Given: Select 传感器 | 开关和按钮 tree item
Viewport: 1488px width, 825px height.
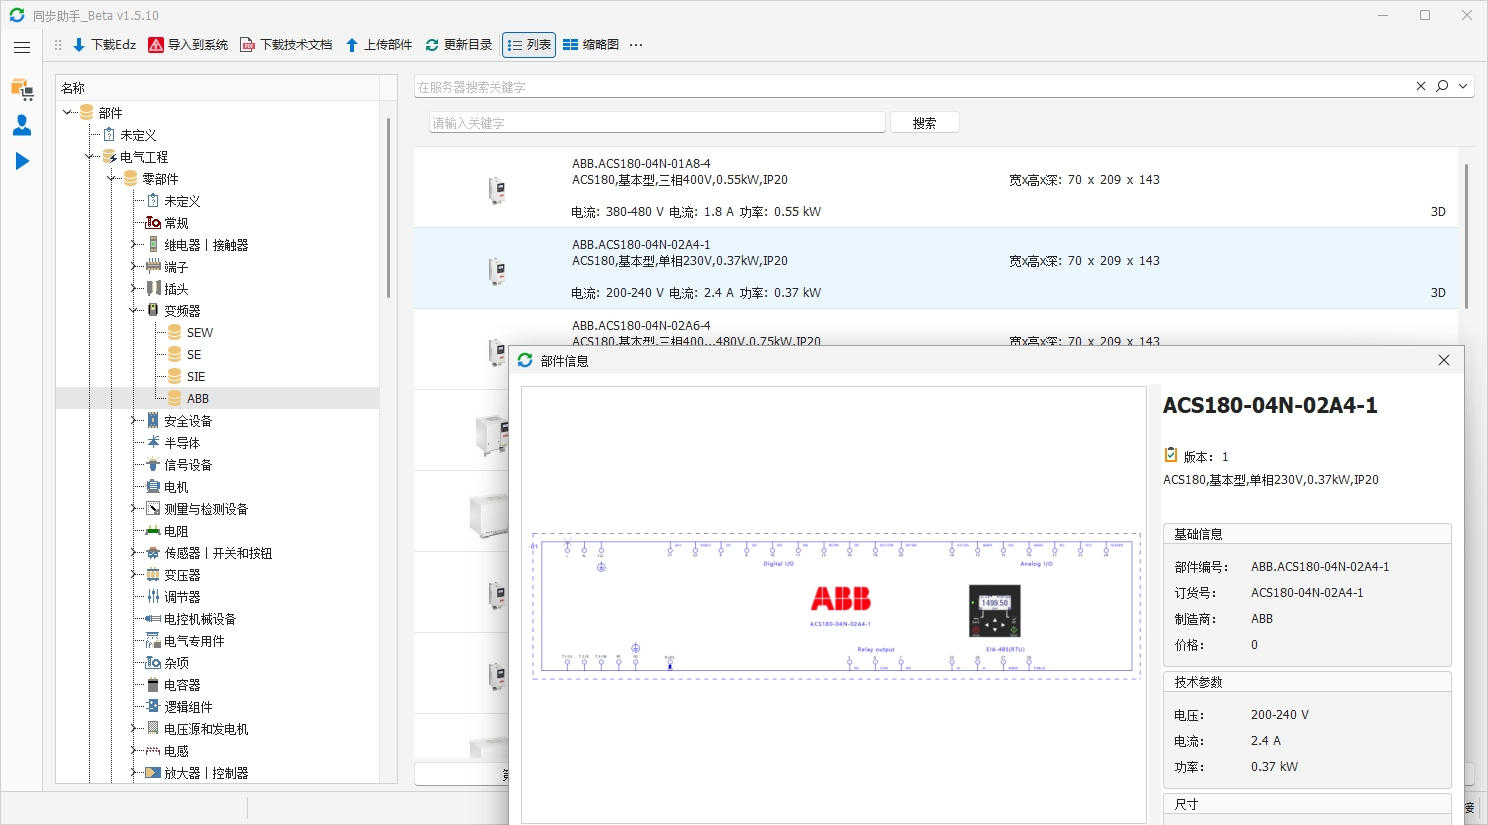Looking at the screenshot, I should click(x=218, y=553).
